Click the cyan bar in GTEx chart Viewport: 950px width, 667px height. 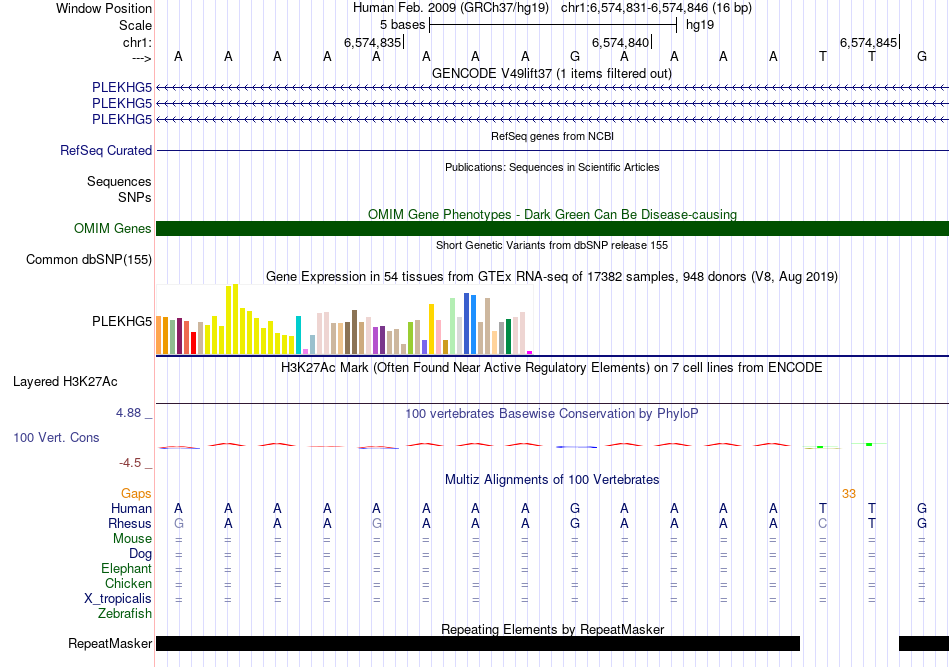(298, 335)
